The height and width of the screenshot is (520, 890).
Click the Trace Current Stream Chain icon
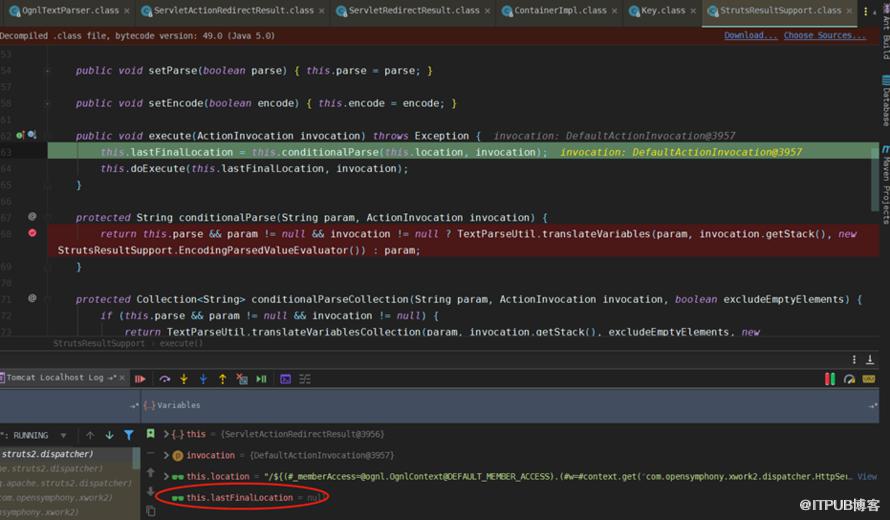tap(305, 379)
